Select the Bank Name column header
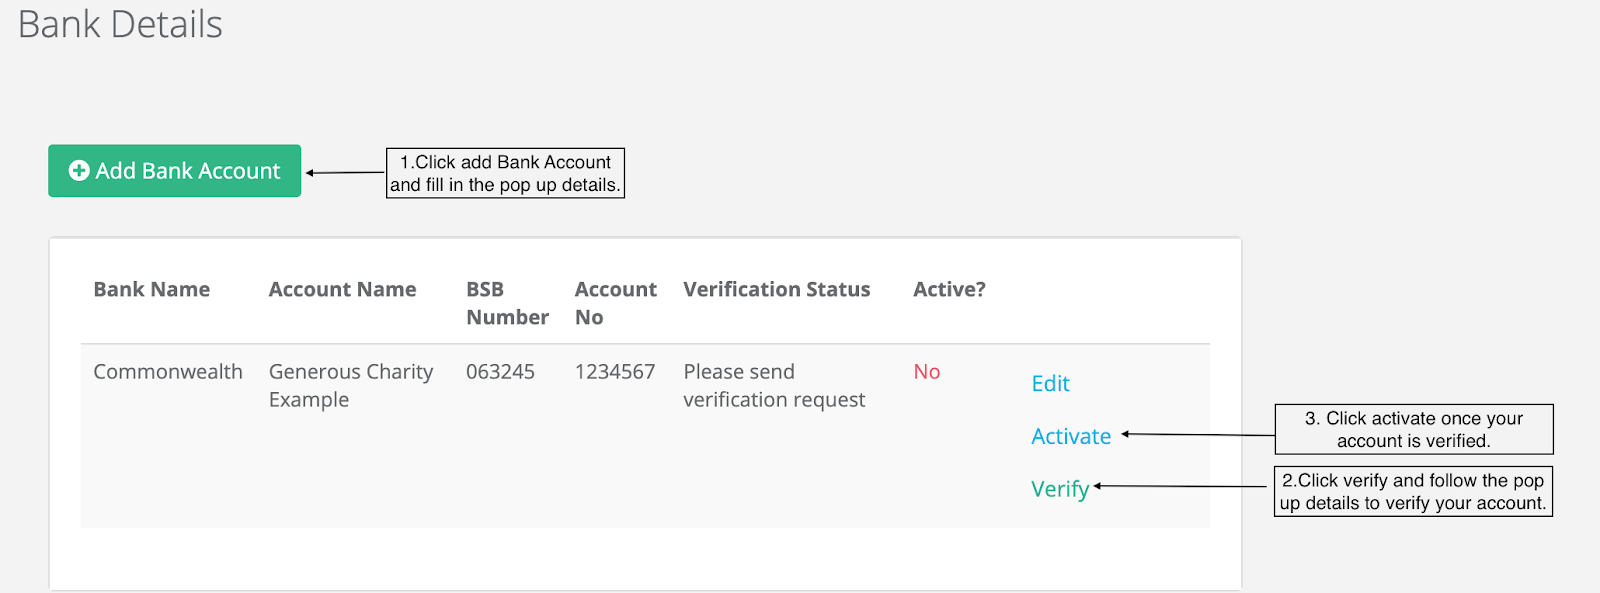The width and height of the screenshot is (1600, 593). 152,290
